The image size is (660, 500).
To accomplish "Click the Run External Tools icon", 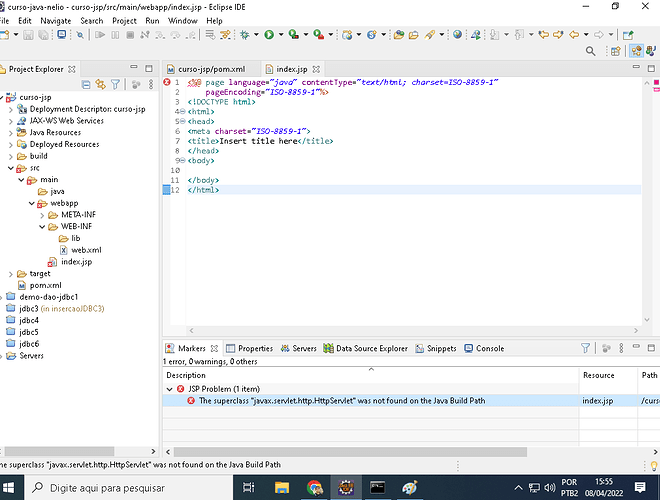I will coord(319,35).
